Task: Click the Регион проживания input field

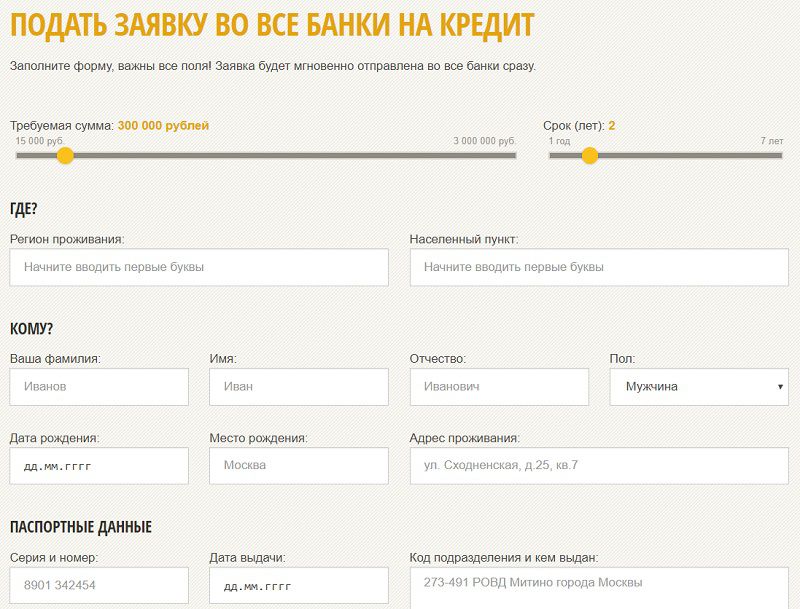Action: click(199, 267)
